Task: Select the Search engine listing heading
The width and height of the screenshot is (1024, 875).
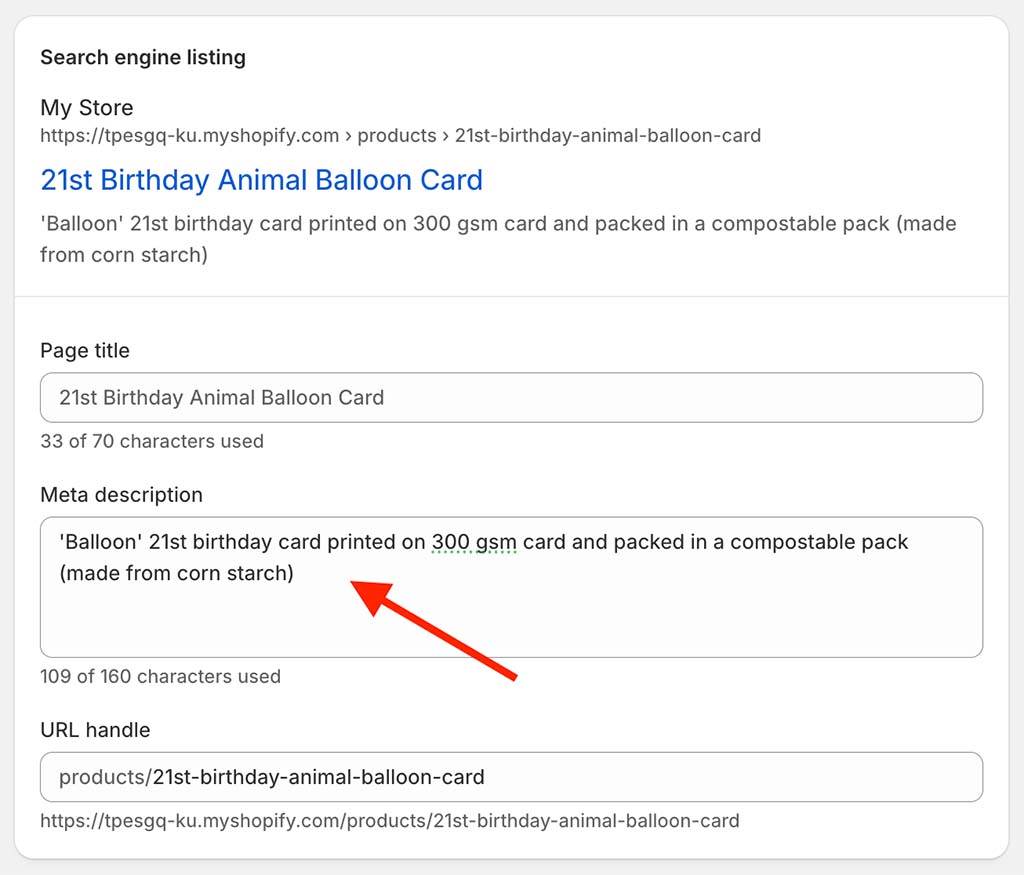Action: click(143, 57)
